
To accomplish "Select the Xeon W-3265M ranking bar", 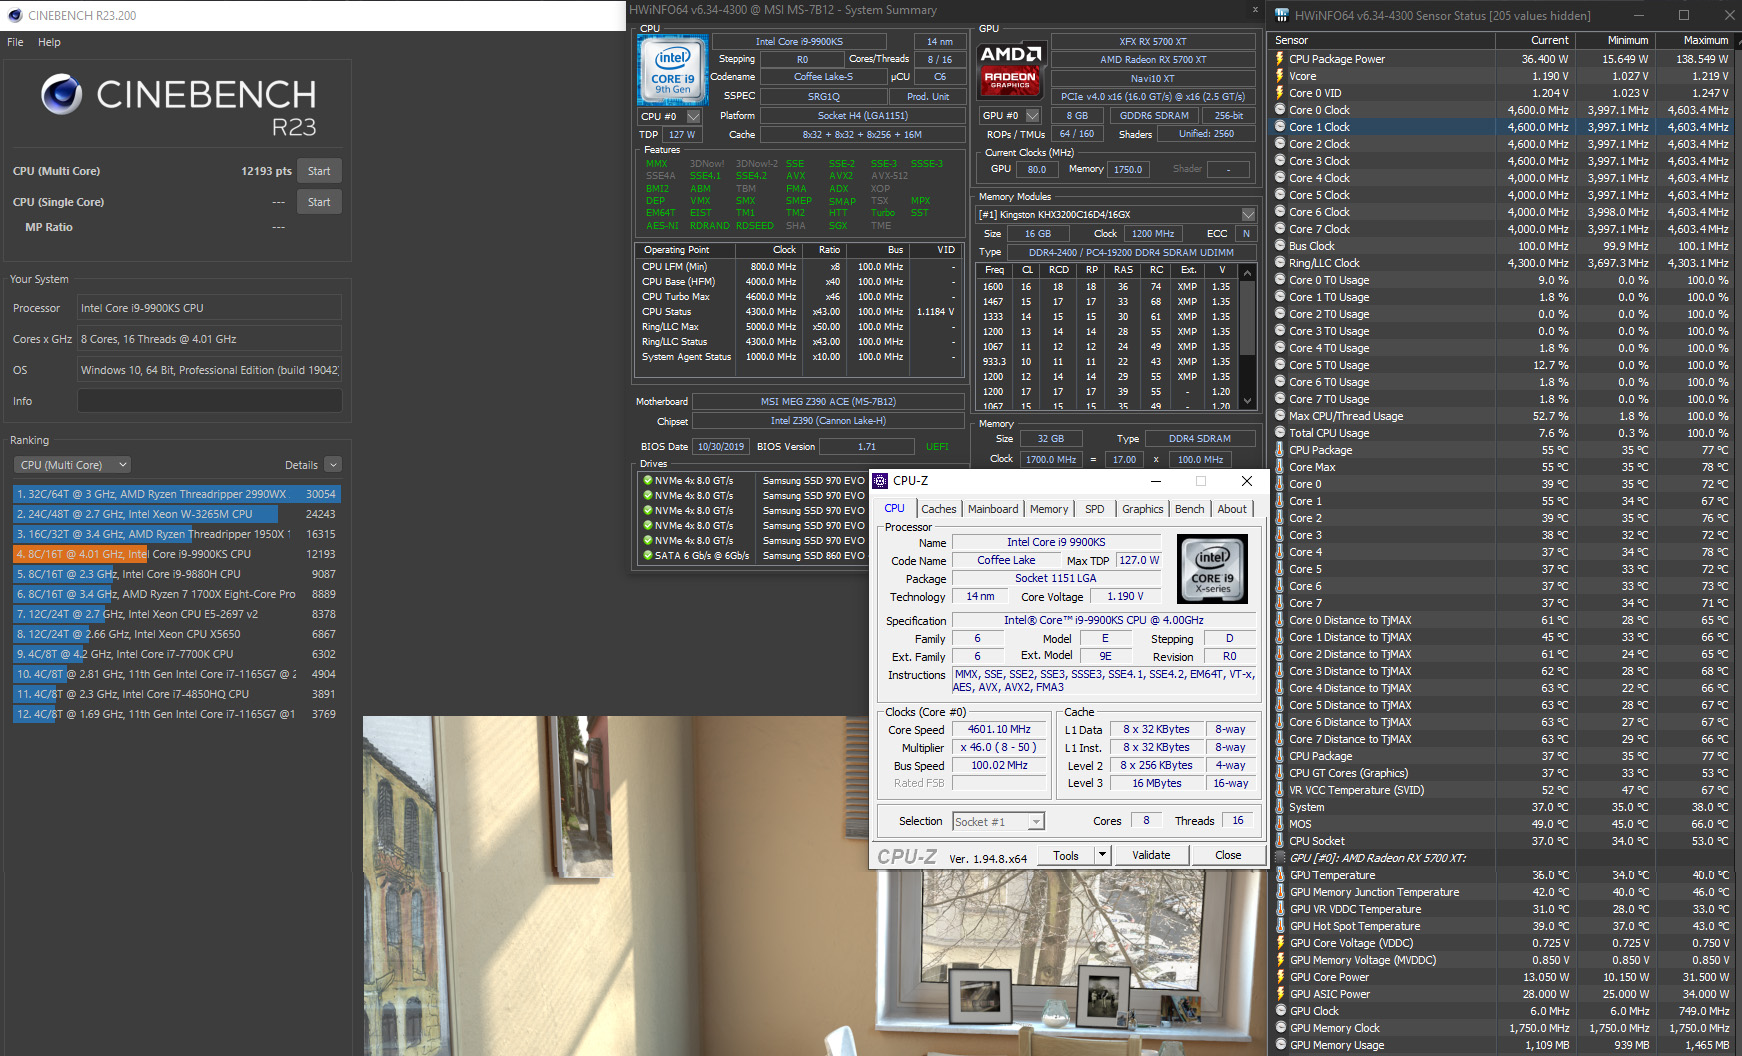I will (146, 514).
